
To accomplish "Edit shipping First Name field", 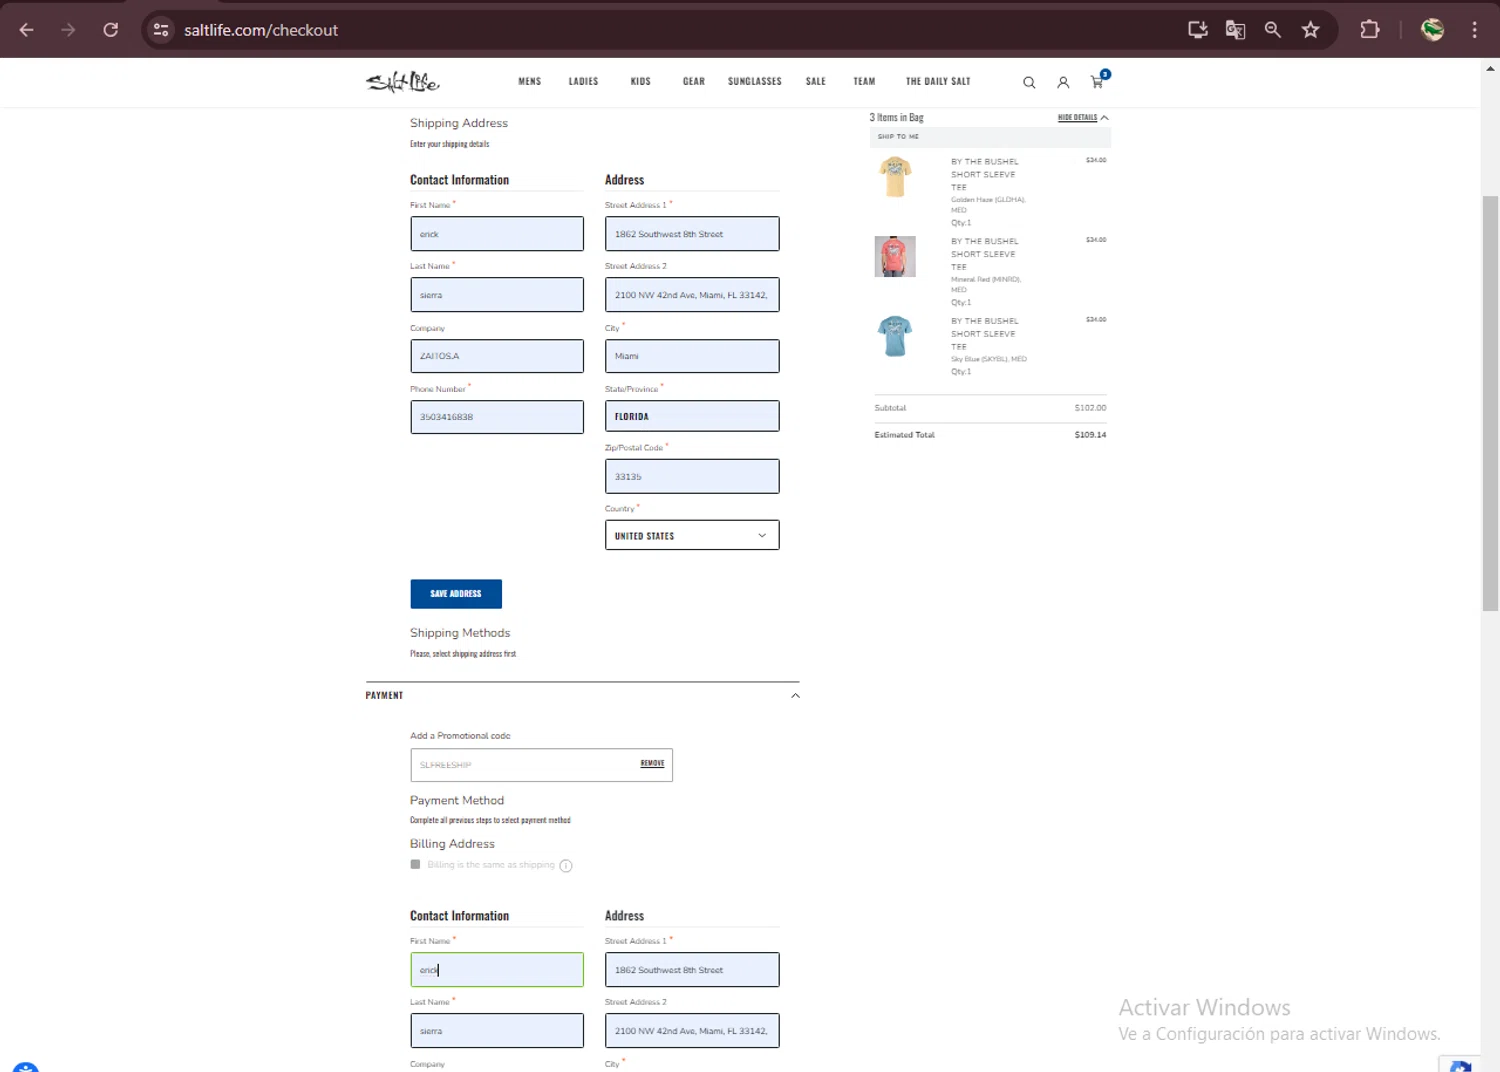I will [497, 234].
